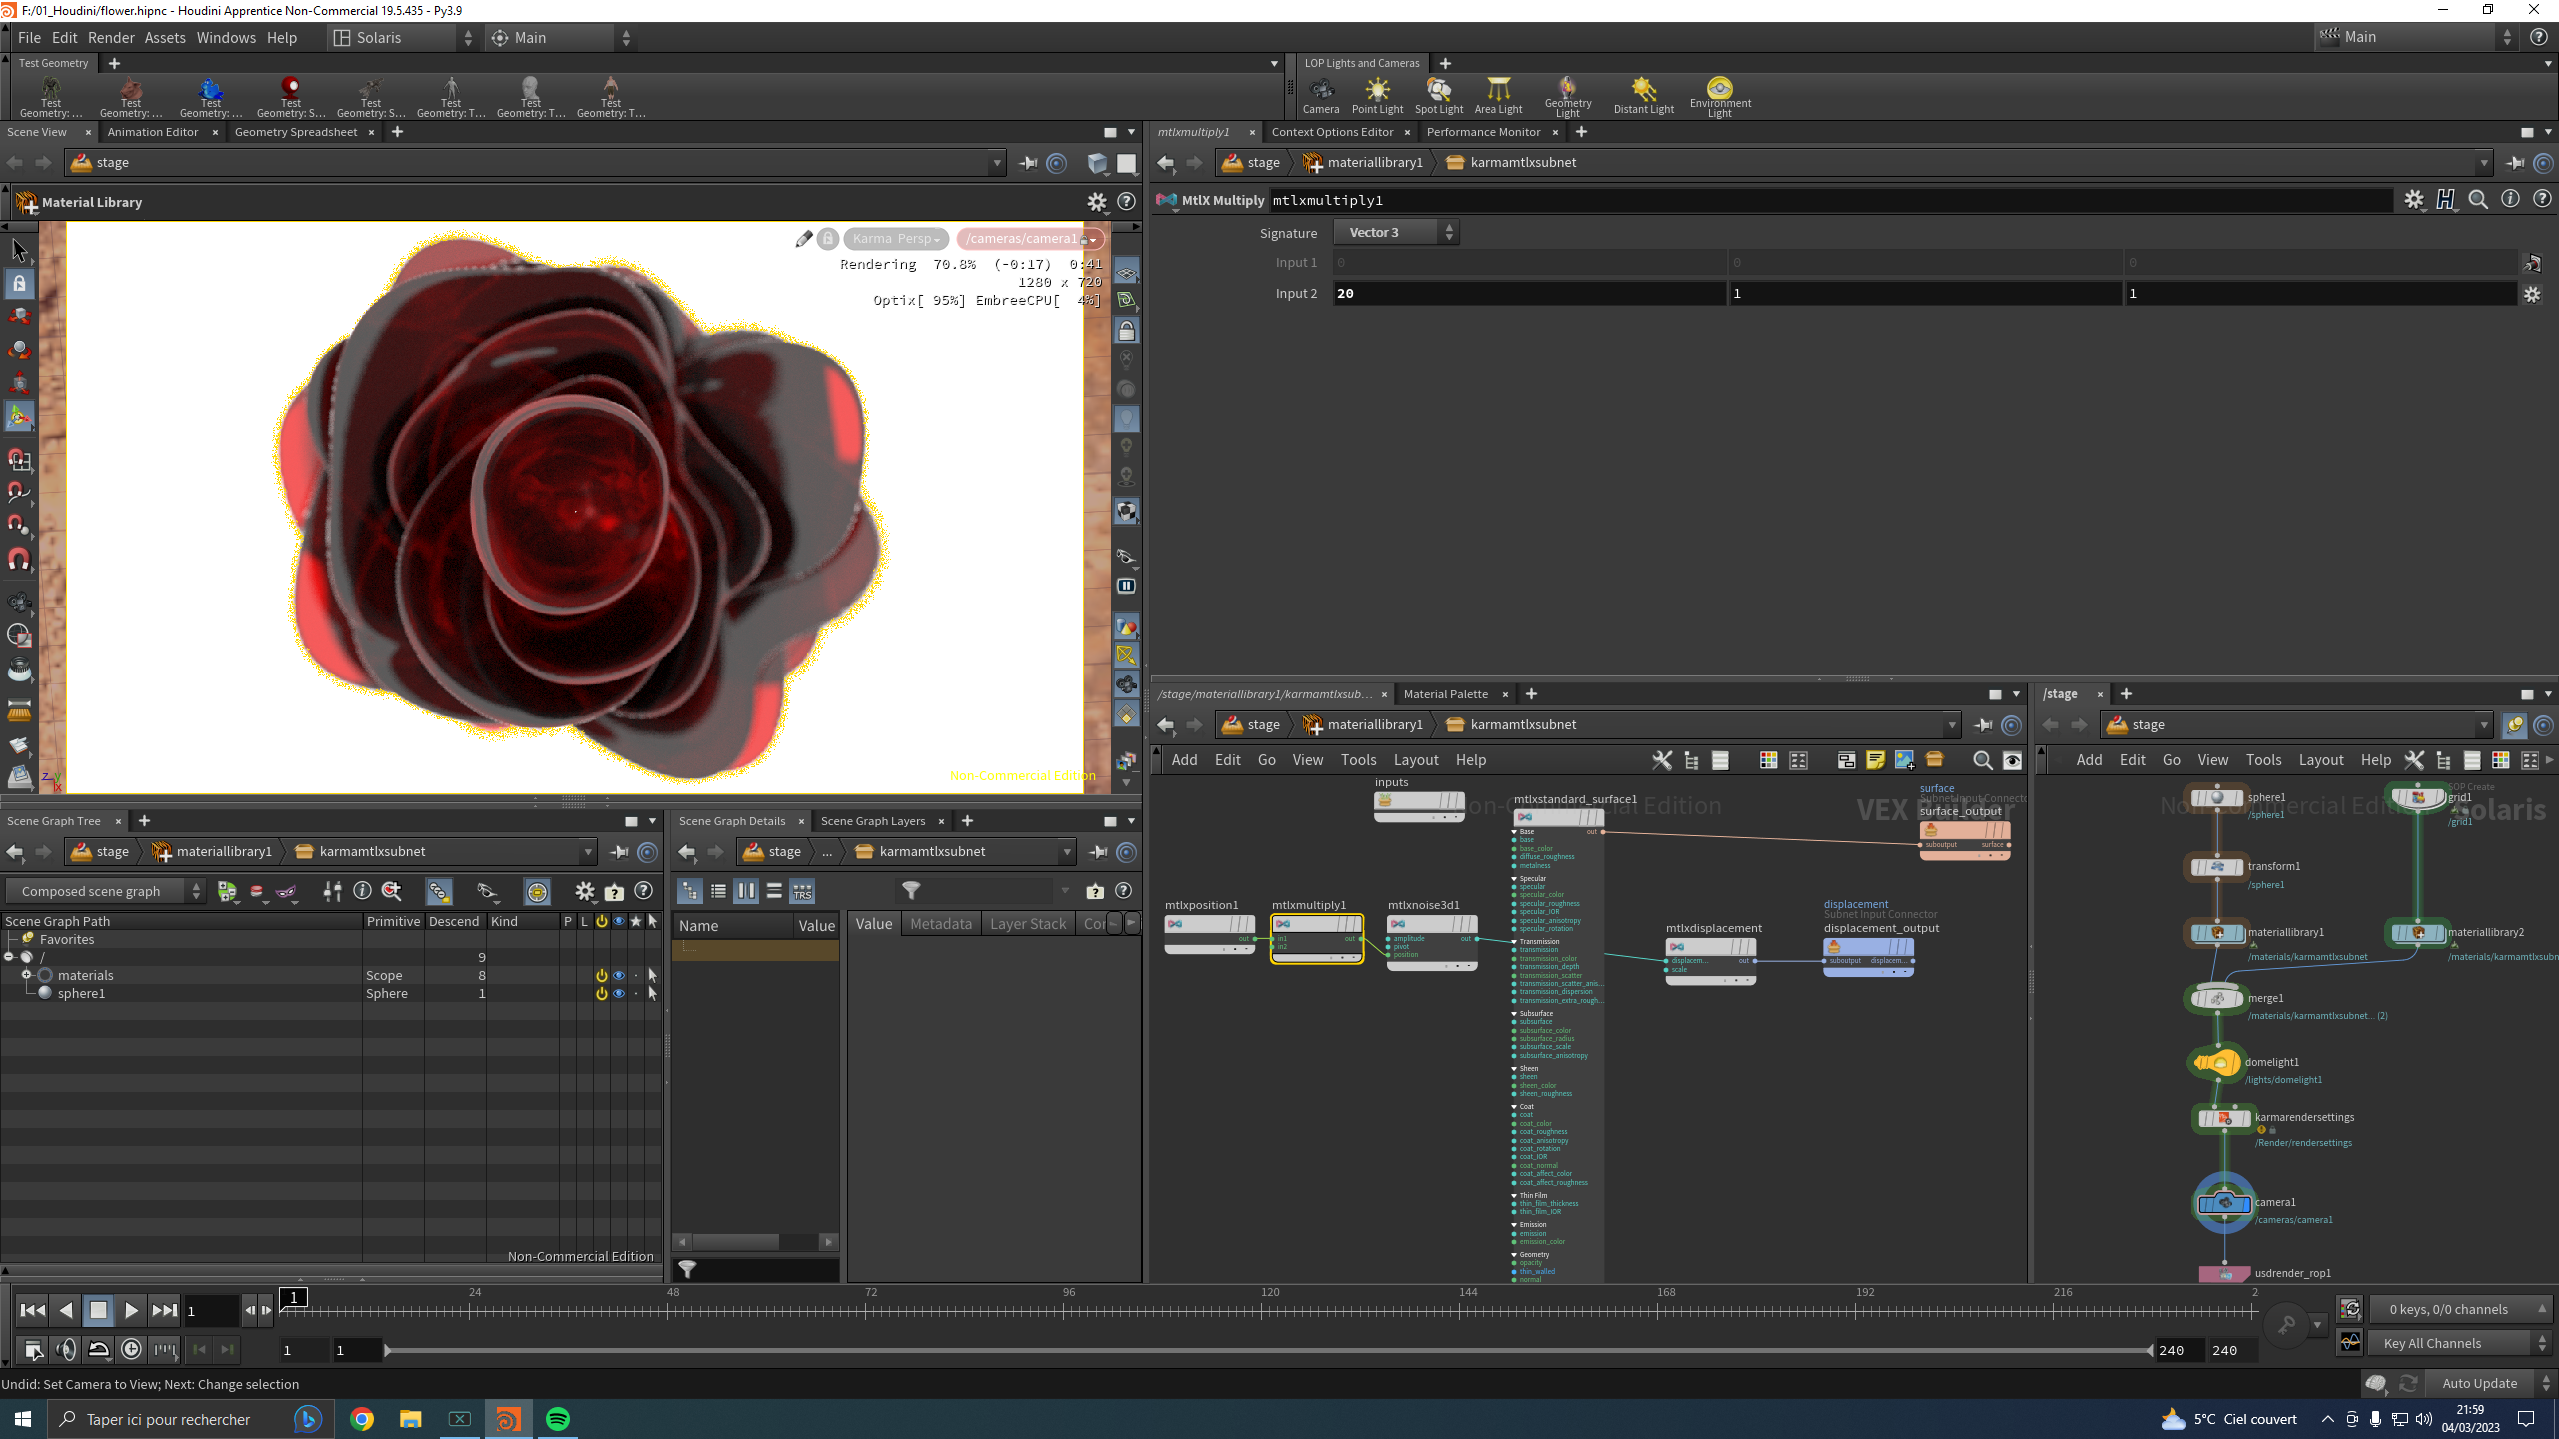Image resolution: width=2559 pixels, height=1439 pixels.
Task: Click the frame 1 playhead on the timeline
Action: point(293,1298)
